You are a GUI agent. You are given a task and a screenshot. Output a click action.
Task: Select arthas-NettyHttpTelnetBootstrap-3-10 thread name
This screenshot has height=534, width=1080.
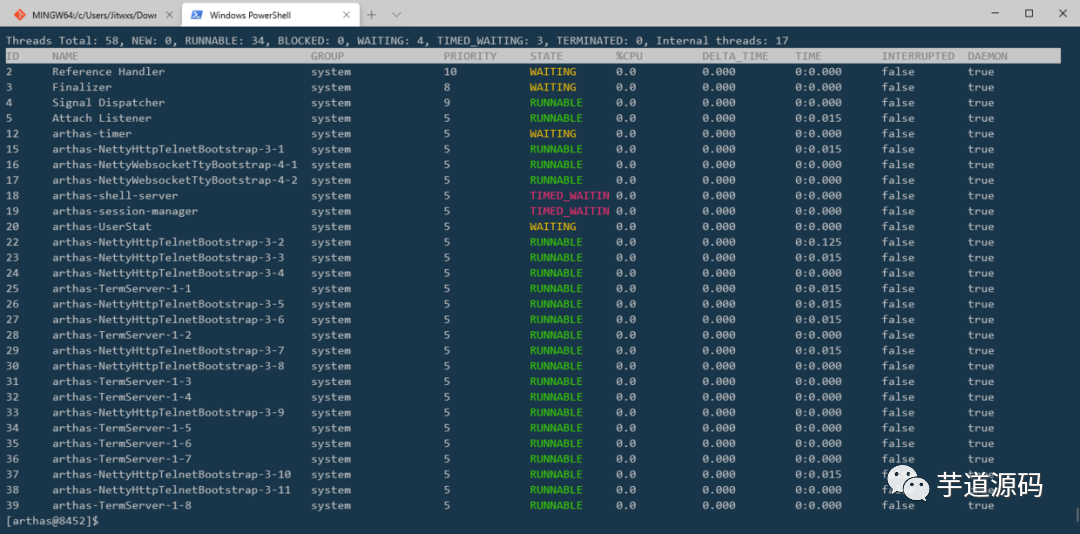pyautogui.click(x=172, y=475)
